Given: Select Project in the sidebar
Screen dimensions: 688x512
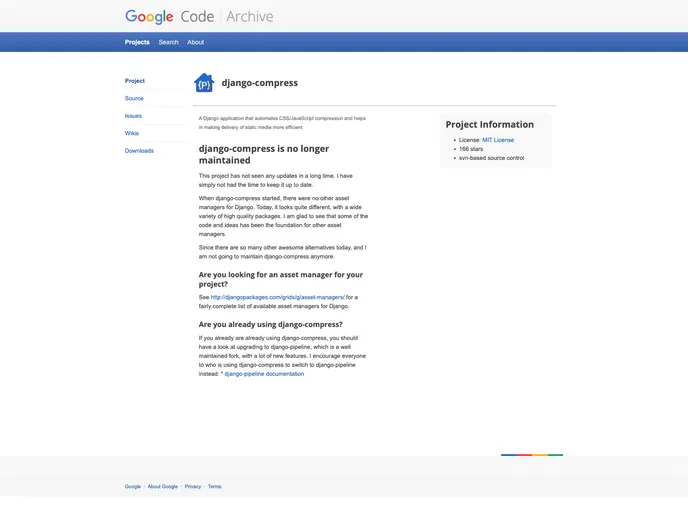Looking at the screenshot, I should point(135,81).
